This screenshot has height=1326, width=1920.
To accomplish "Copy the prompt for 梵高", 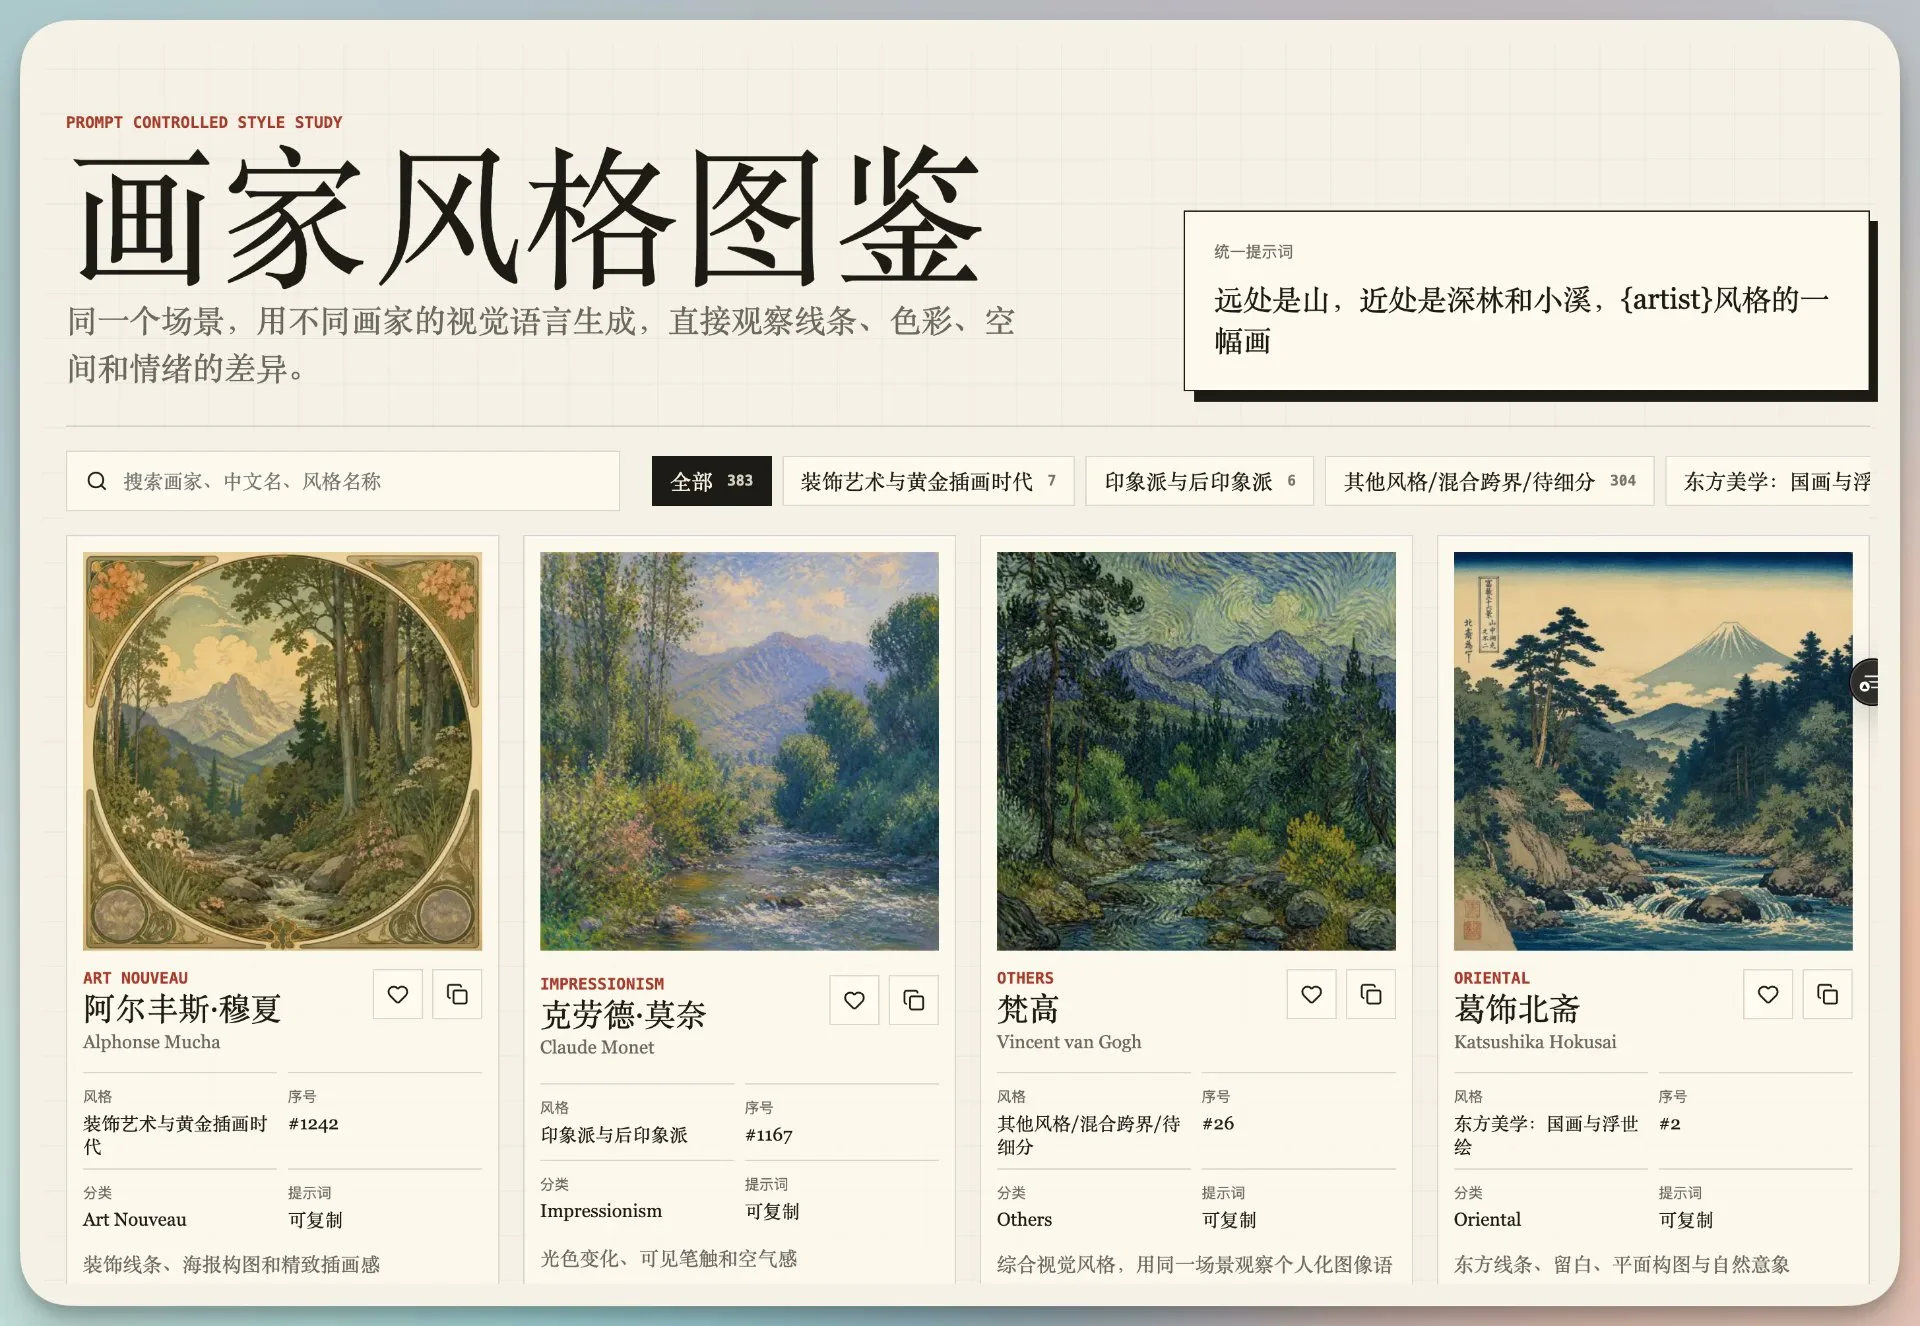I will click(x=1371, y=994).
